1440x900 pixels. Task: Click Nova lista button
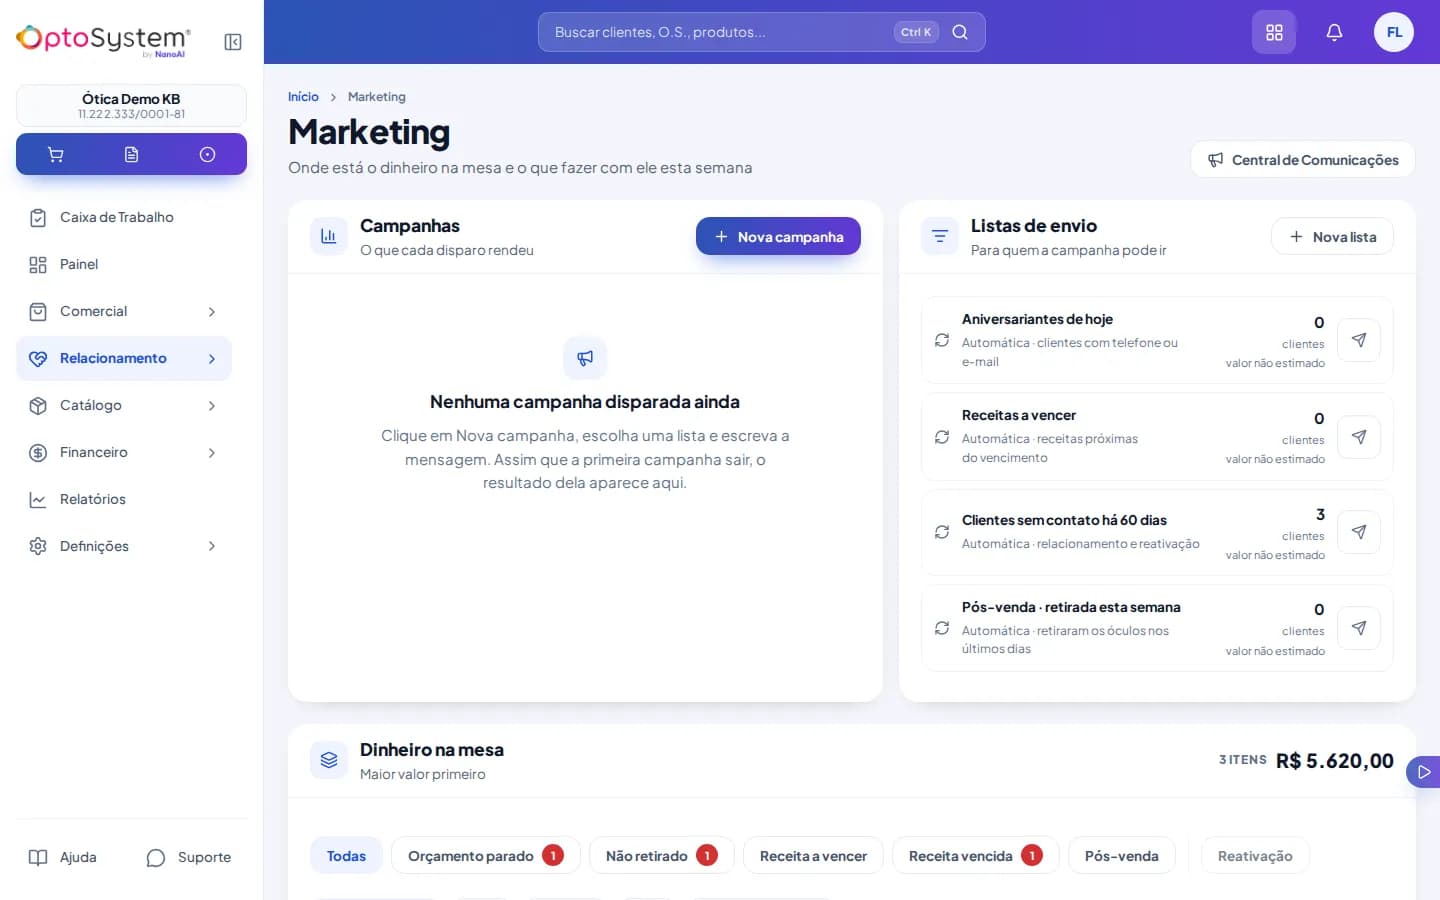click(x=1332, y=236)
